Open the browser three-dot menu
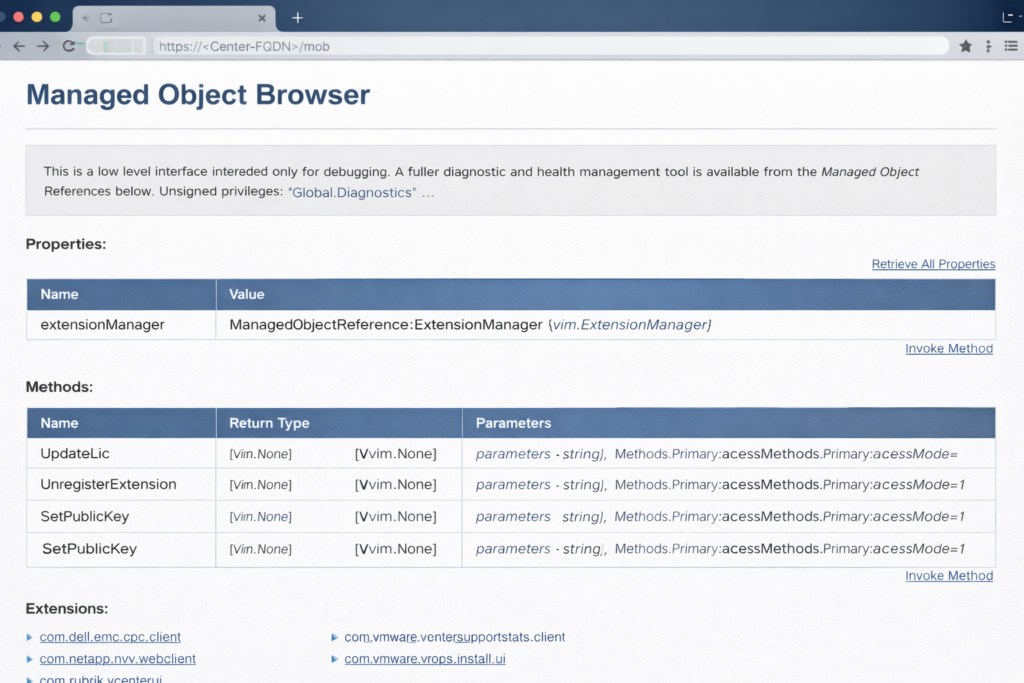This screenshot has height=683, width=1024. (987, 45)
